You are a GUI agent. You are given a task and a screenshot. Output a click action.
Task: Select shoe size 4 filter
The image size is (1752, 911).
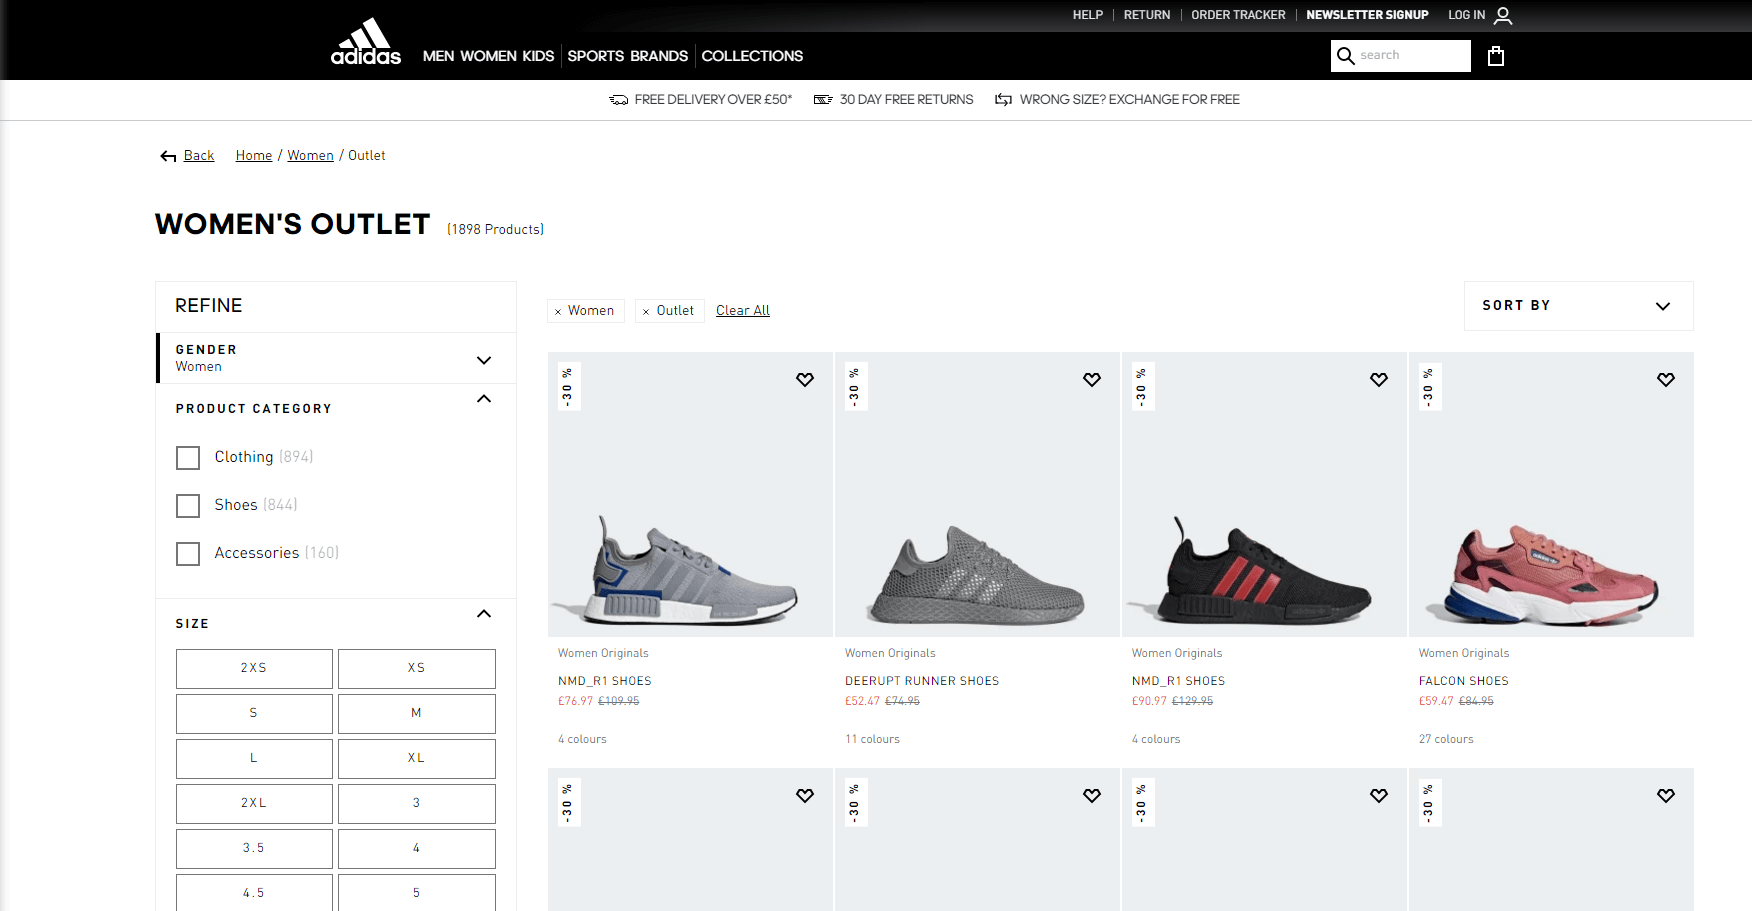[417, 849]
